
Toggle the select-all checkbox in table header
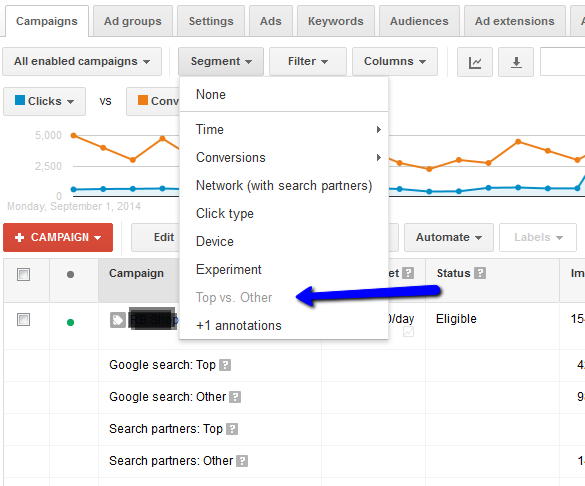pos(24,275)
